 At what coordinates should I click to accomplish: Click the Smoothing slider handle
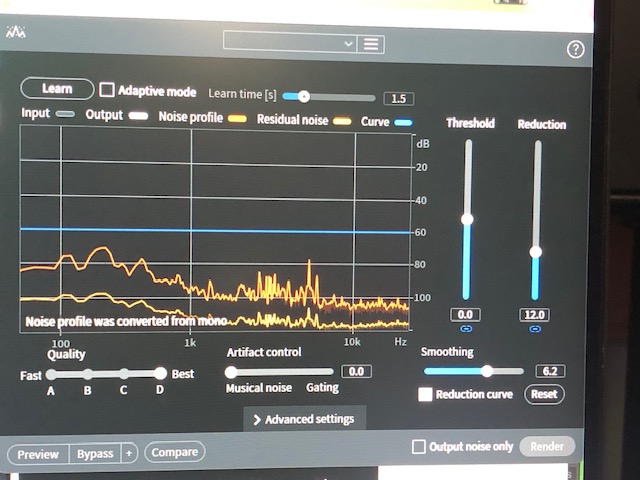pyautogui.click(x=487, y=371)
